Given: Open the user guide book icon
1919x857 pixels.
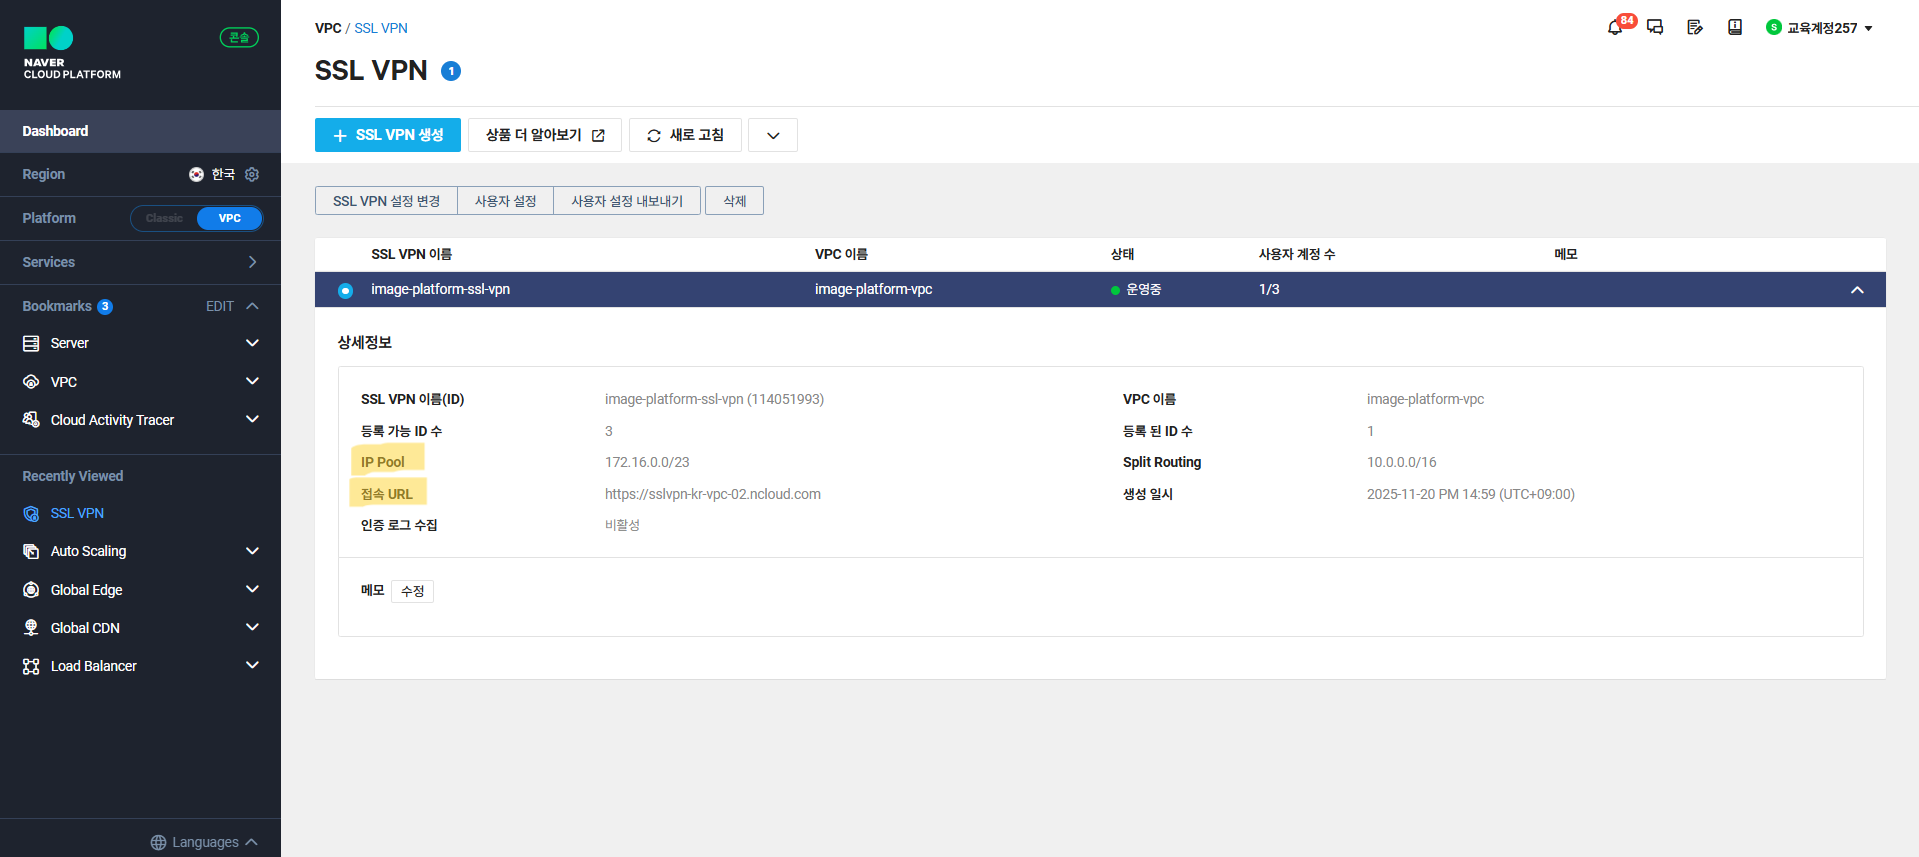Looking at the screenshot, I should tap(1735, 27).
